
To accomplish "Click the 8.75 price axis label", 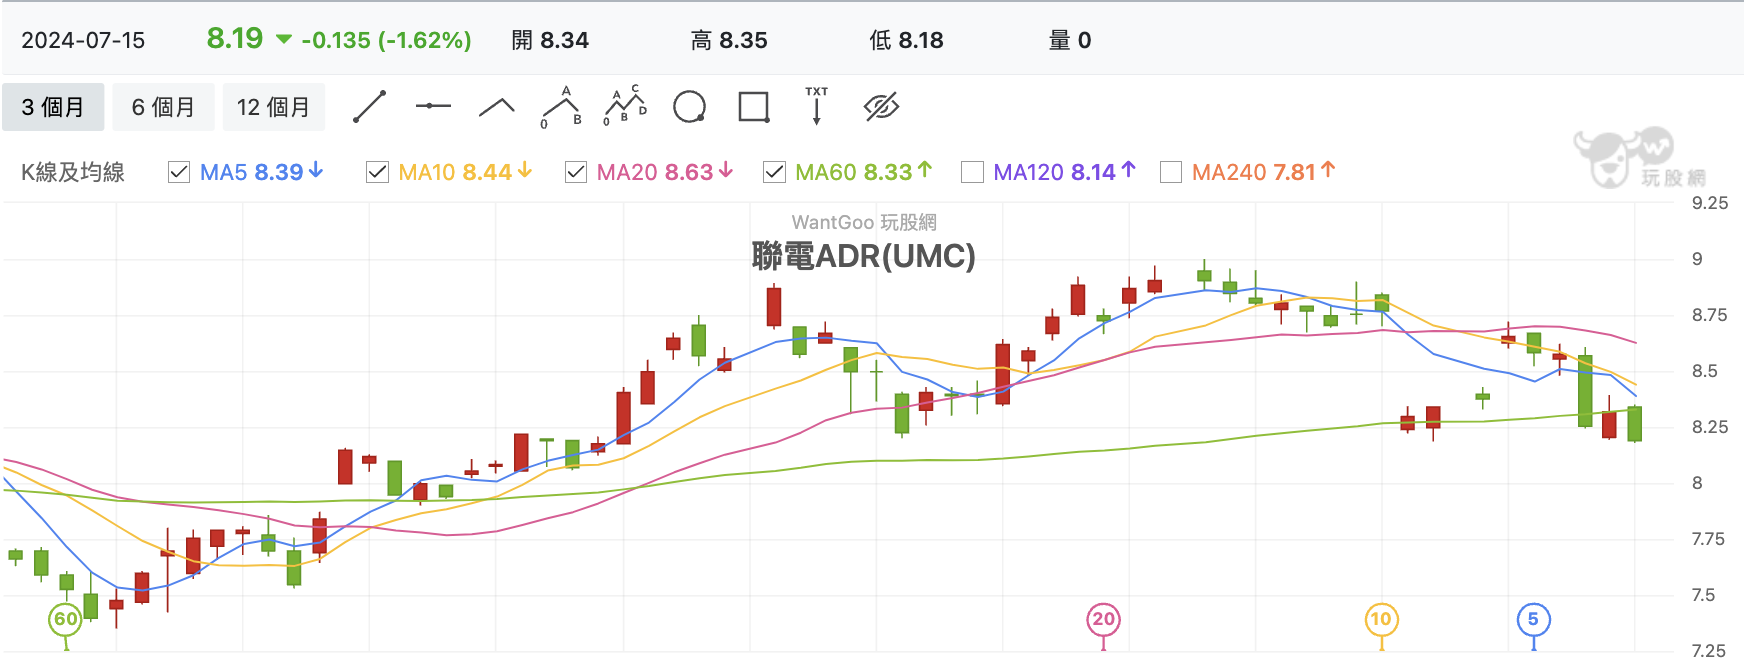I will tap(1710, 315).
